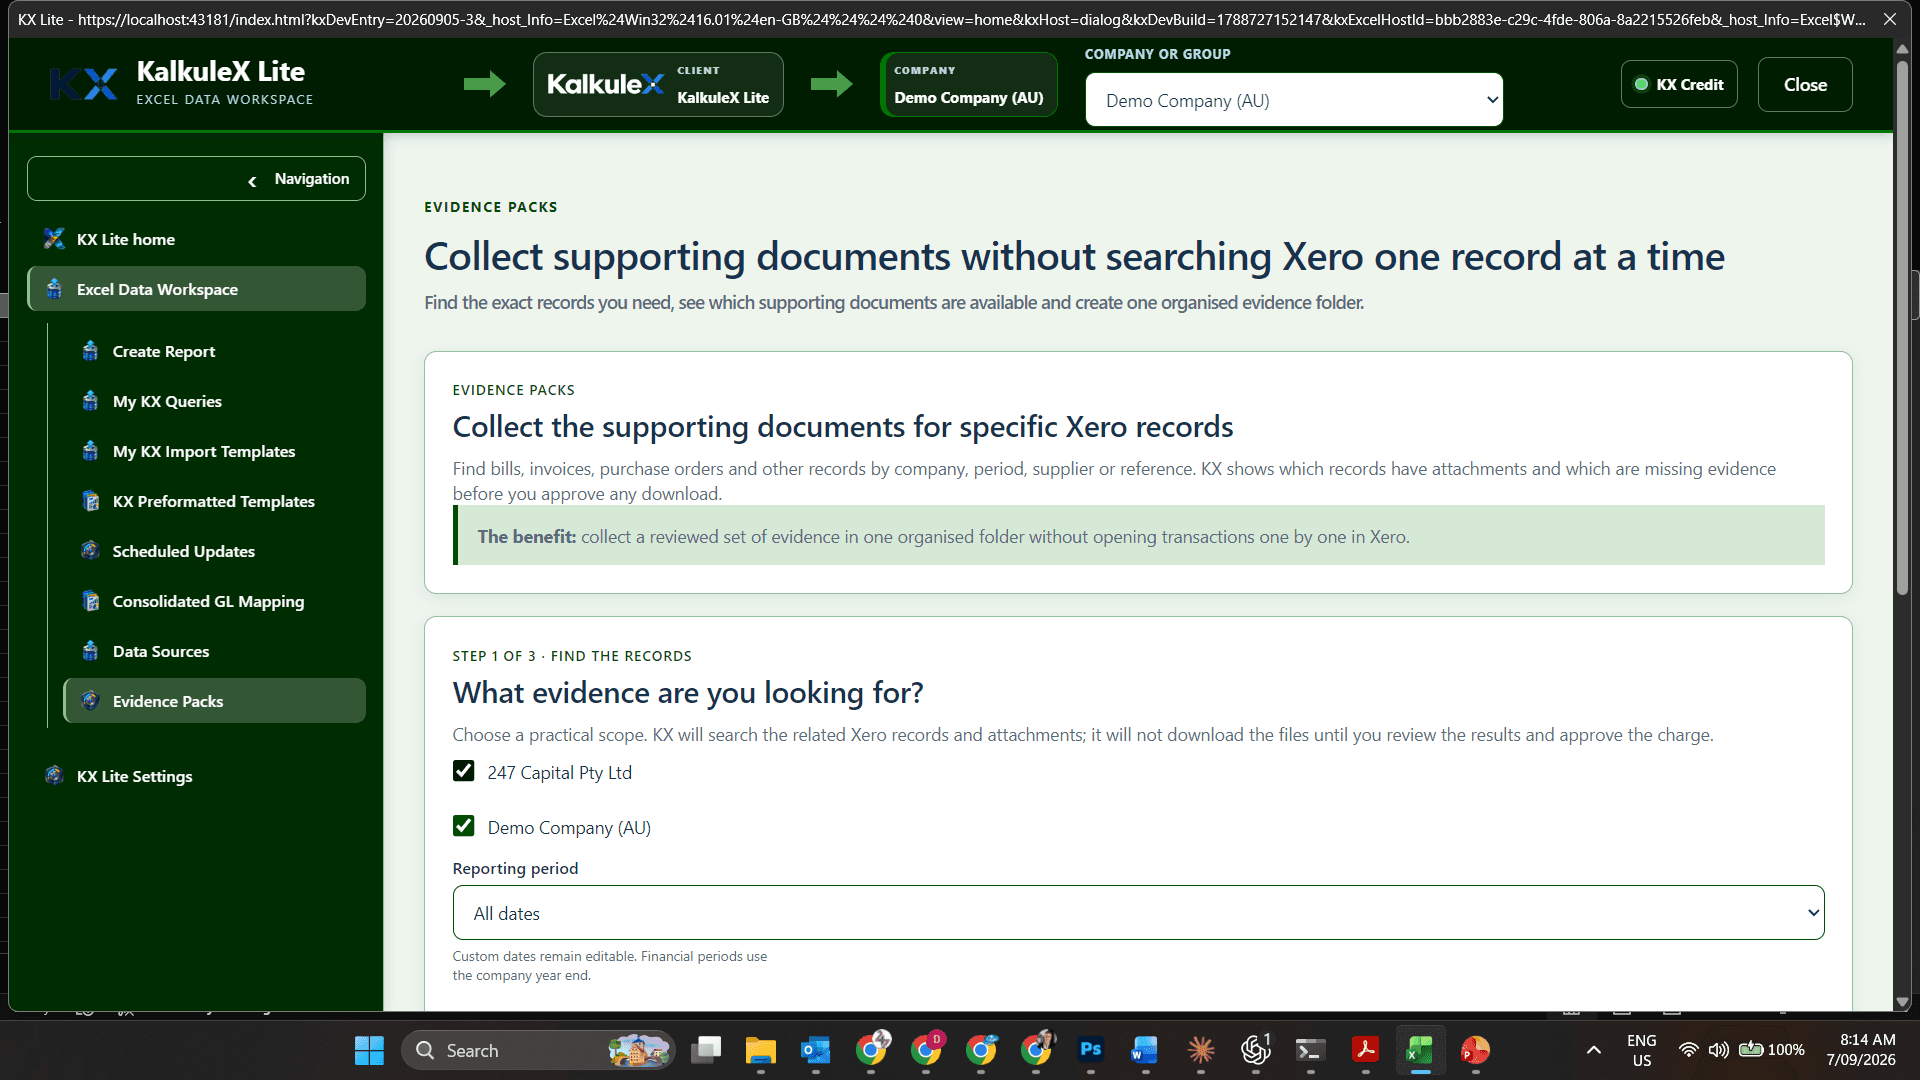
Task: Open the ChatGPT app on the taskbar
Action: pyautogui.click(x=1255, y=1050)
